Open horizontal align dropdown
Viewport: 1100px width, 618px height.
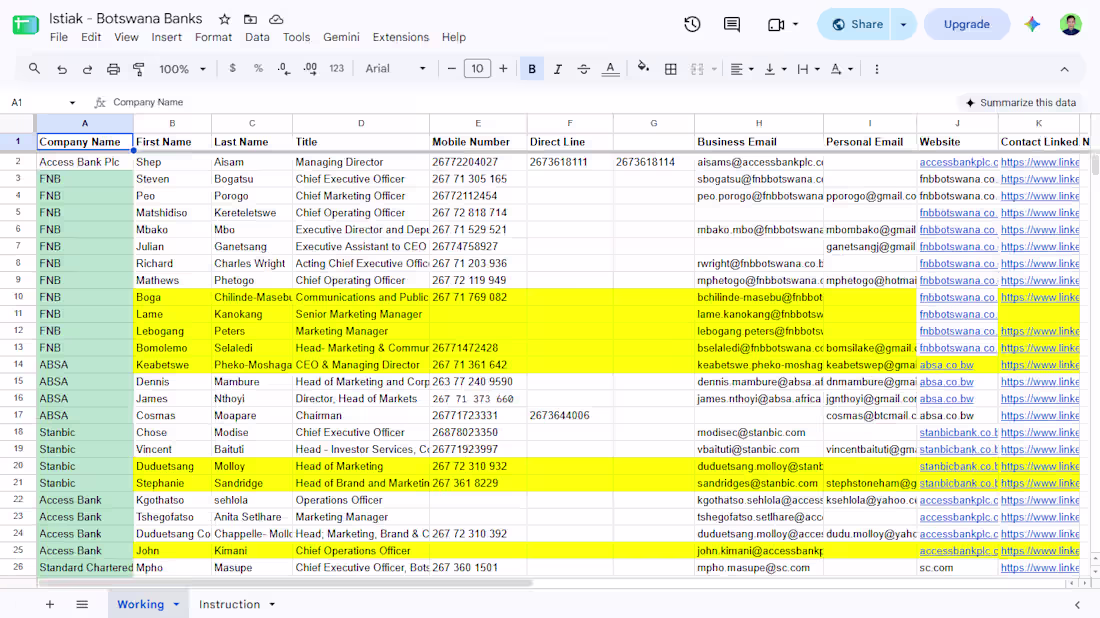pyautogui.click(x=742, y=69)
